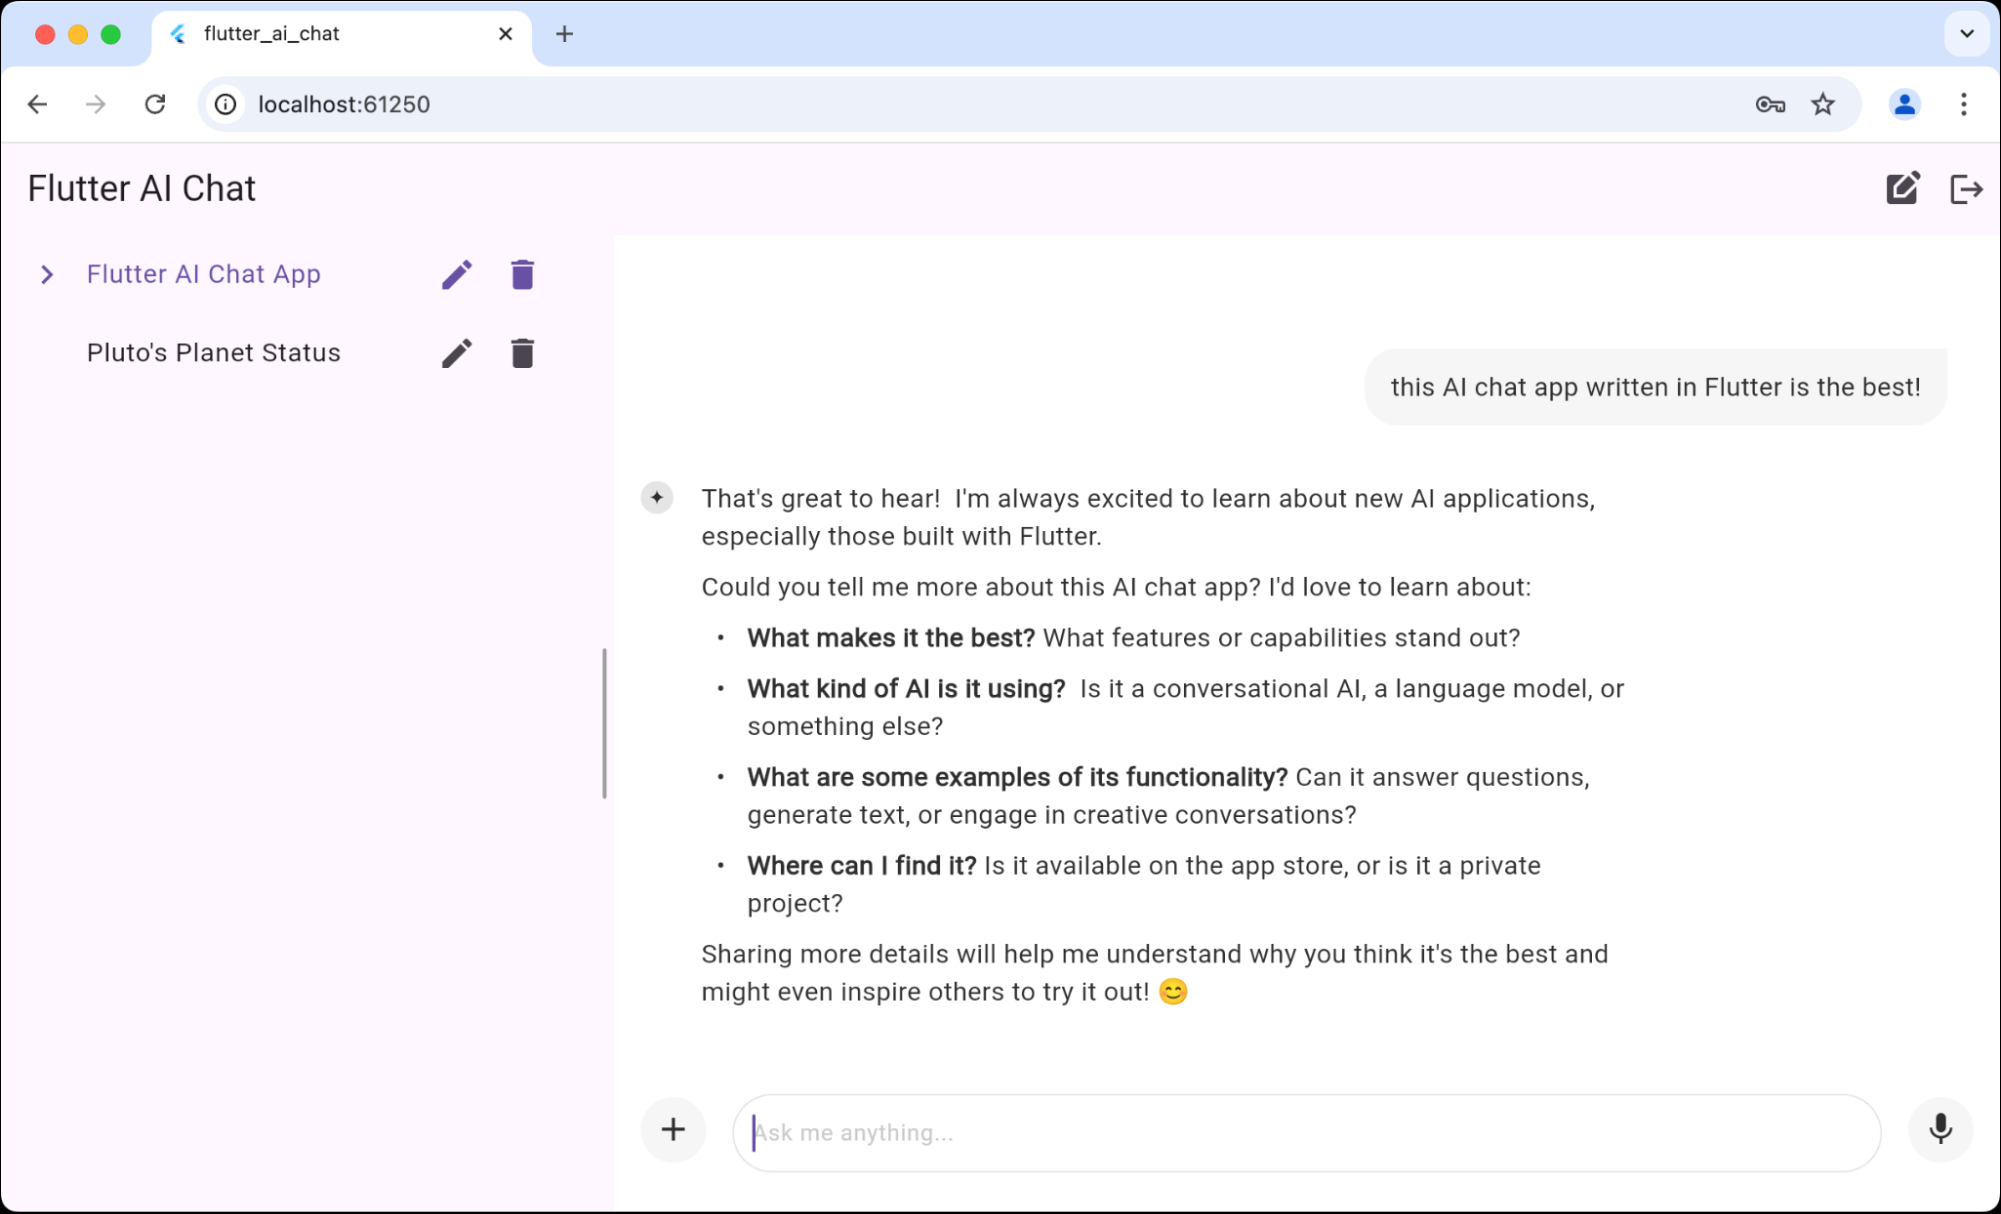Edit the Flutter AI Chat App title
This screenshot has width=2001, height=1214.
457,274
